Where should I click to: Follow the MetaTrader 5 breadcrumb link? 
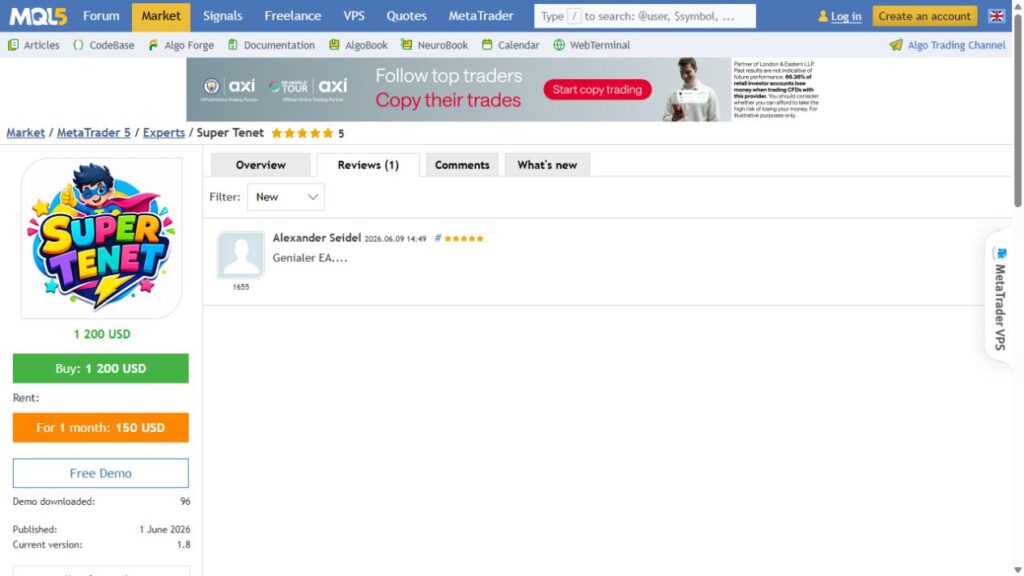click(93, 133)
